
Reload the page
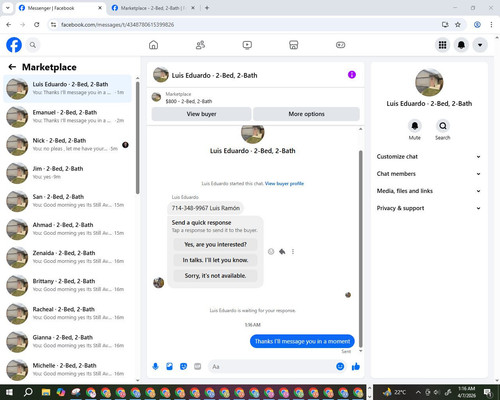(37, 25)
